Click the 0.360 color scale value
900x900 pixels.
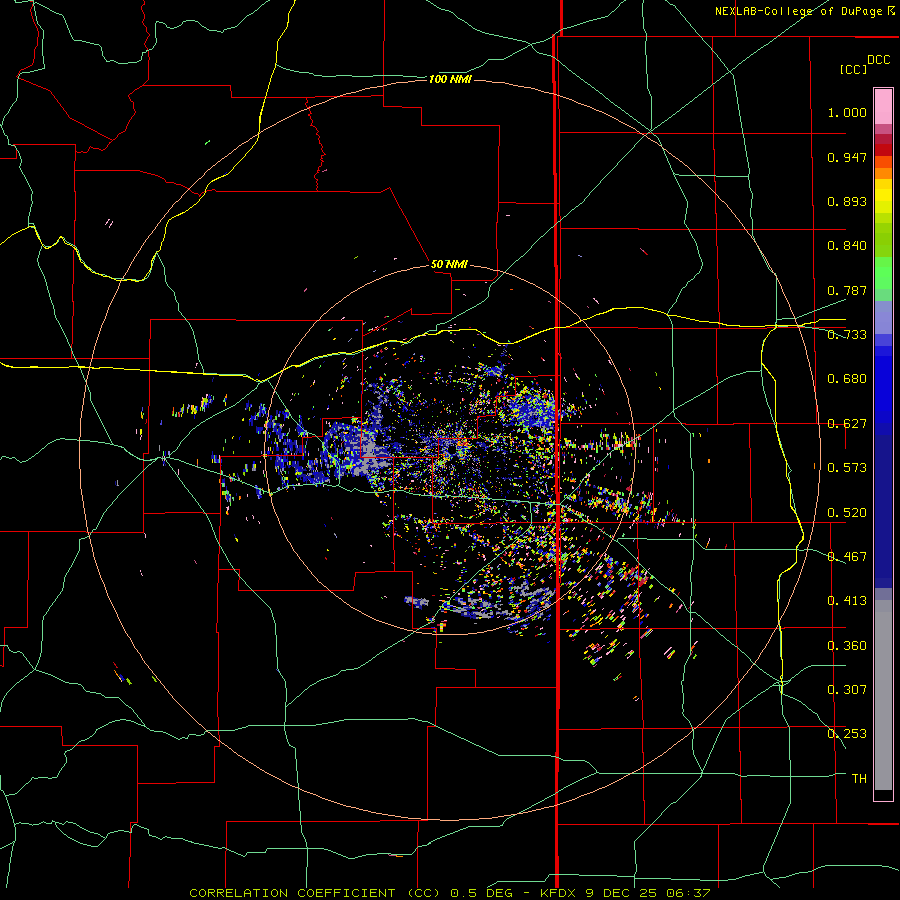tap(847, 646)
